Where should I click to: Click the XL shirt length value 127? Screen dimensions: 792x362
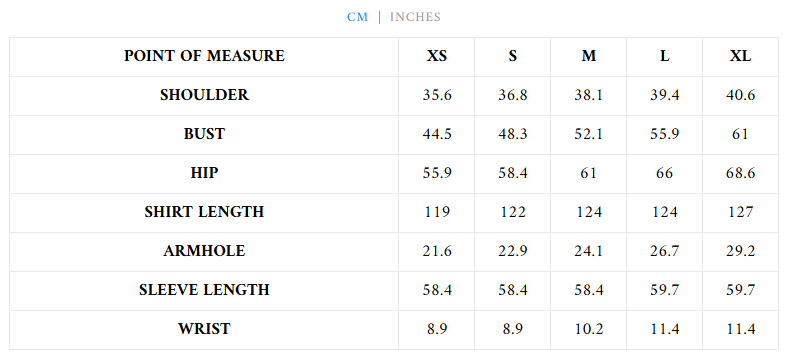[740, 212]
